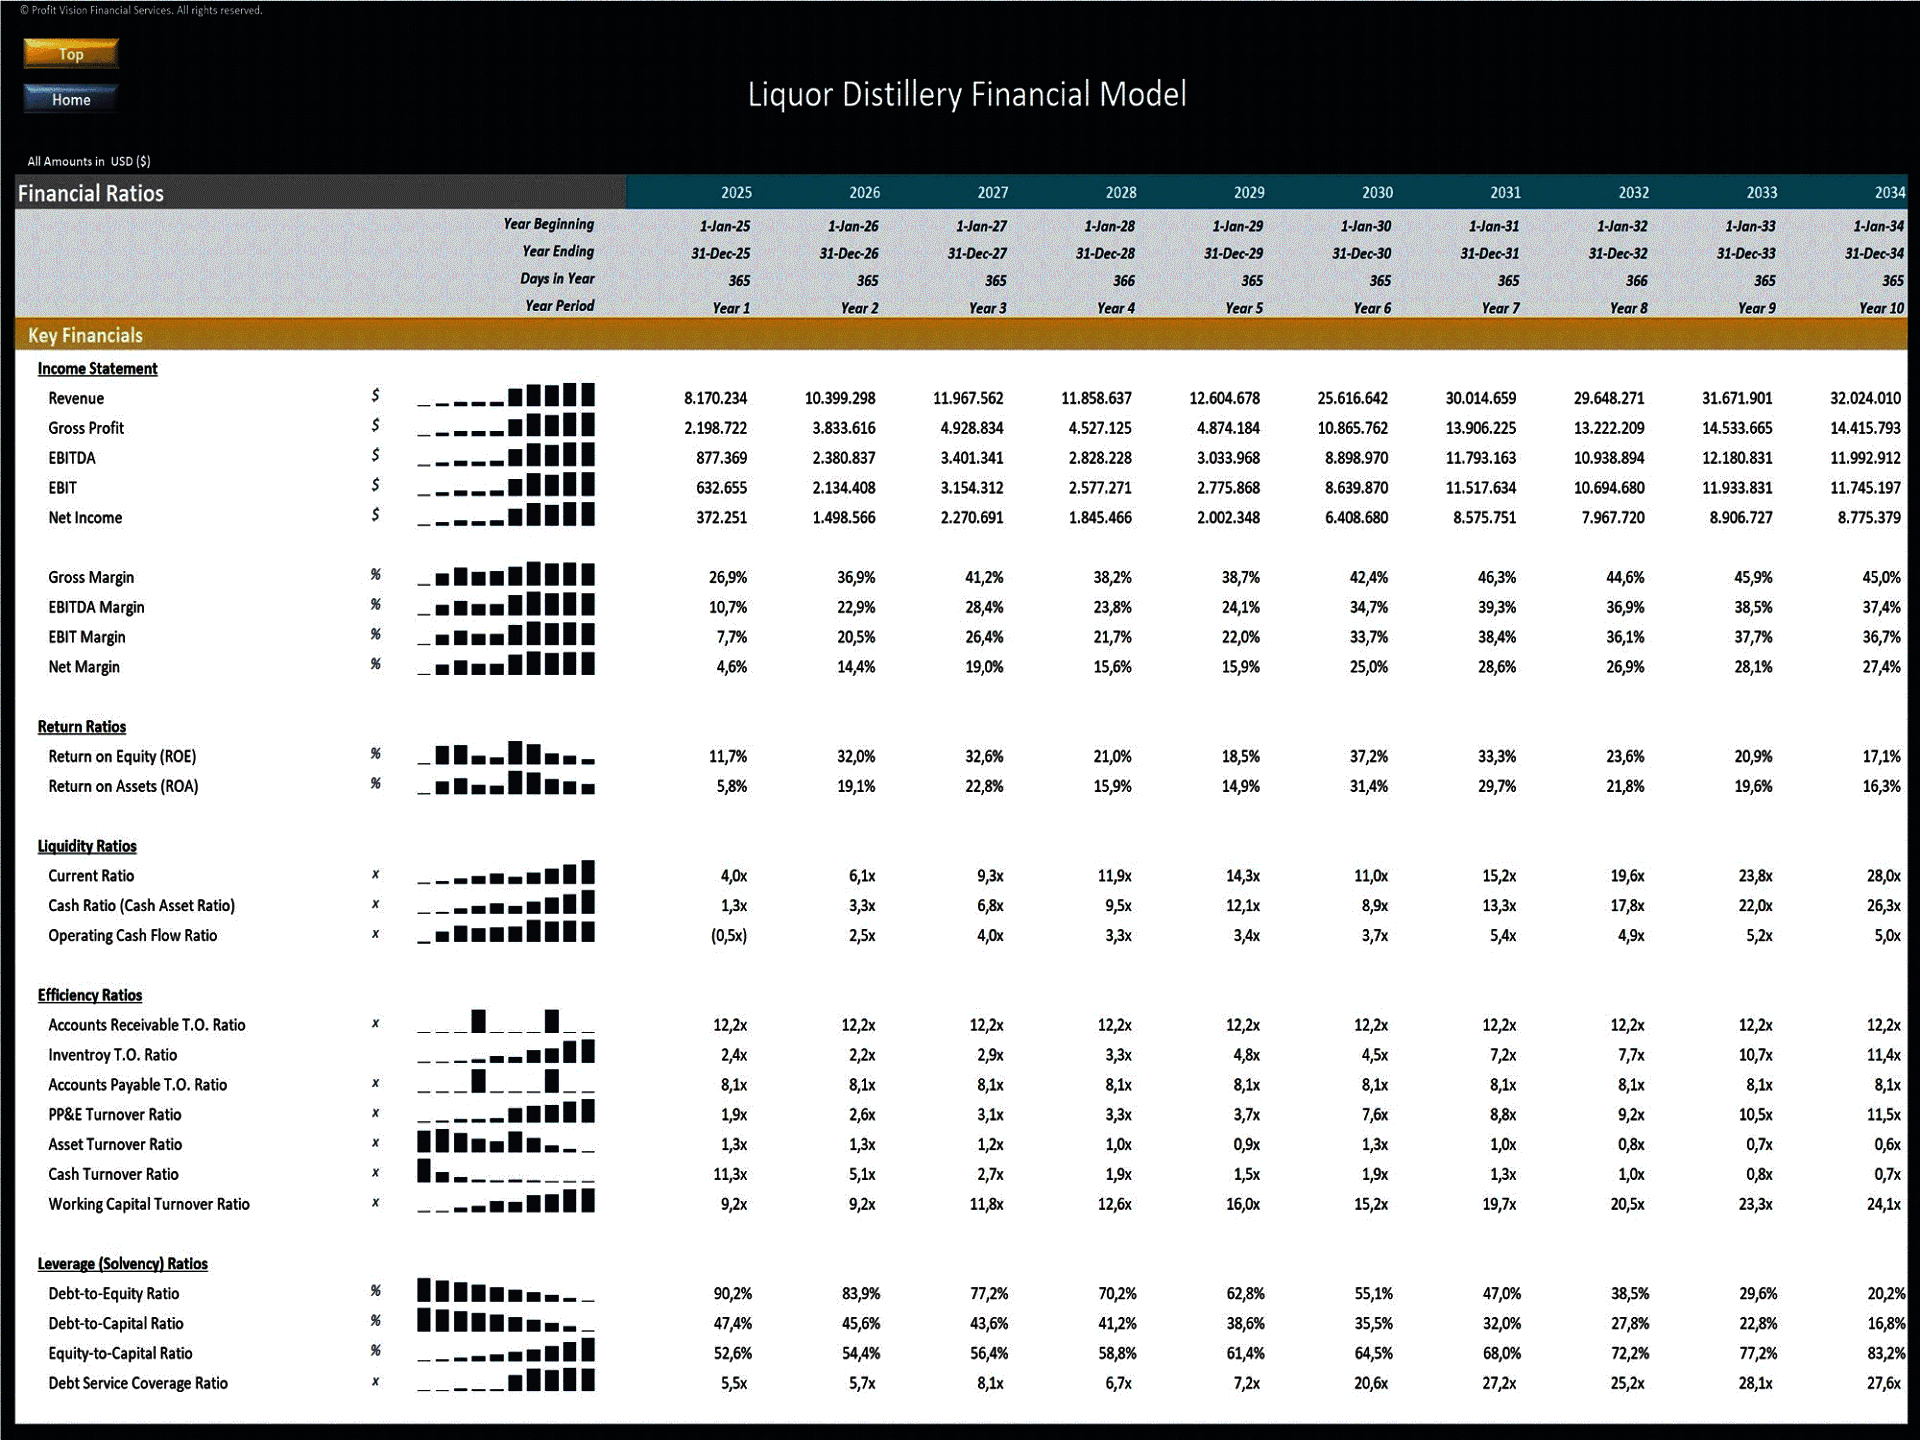Screen dimensions: 1920x1440
Task: Select the Cash Turnover Ratio sparkline
Action: [x=506, y=1171]
